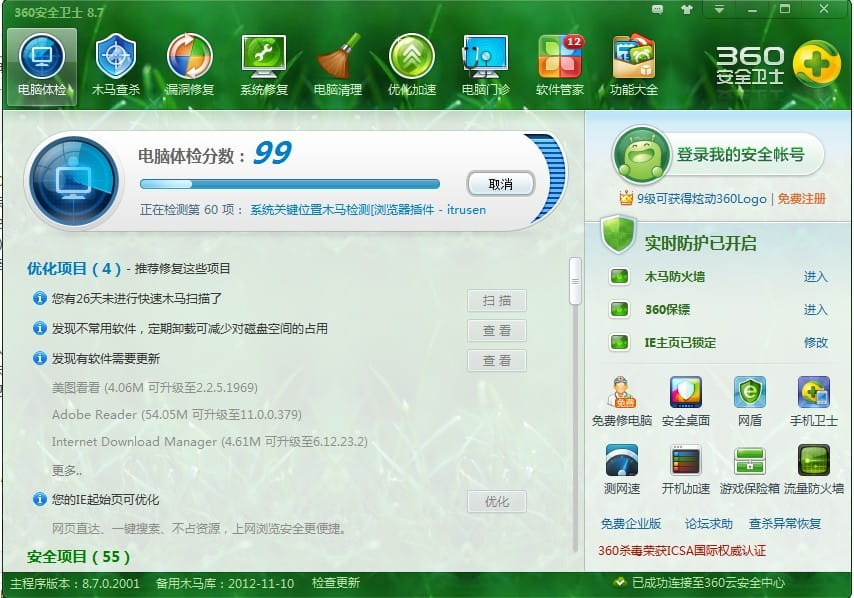Enter the 木马防火墙 protection settings

coord(814,278)
